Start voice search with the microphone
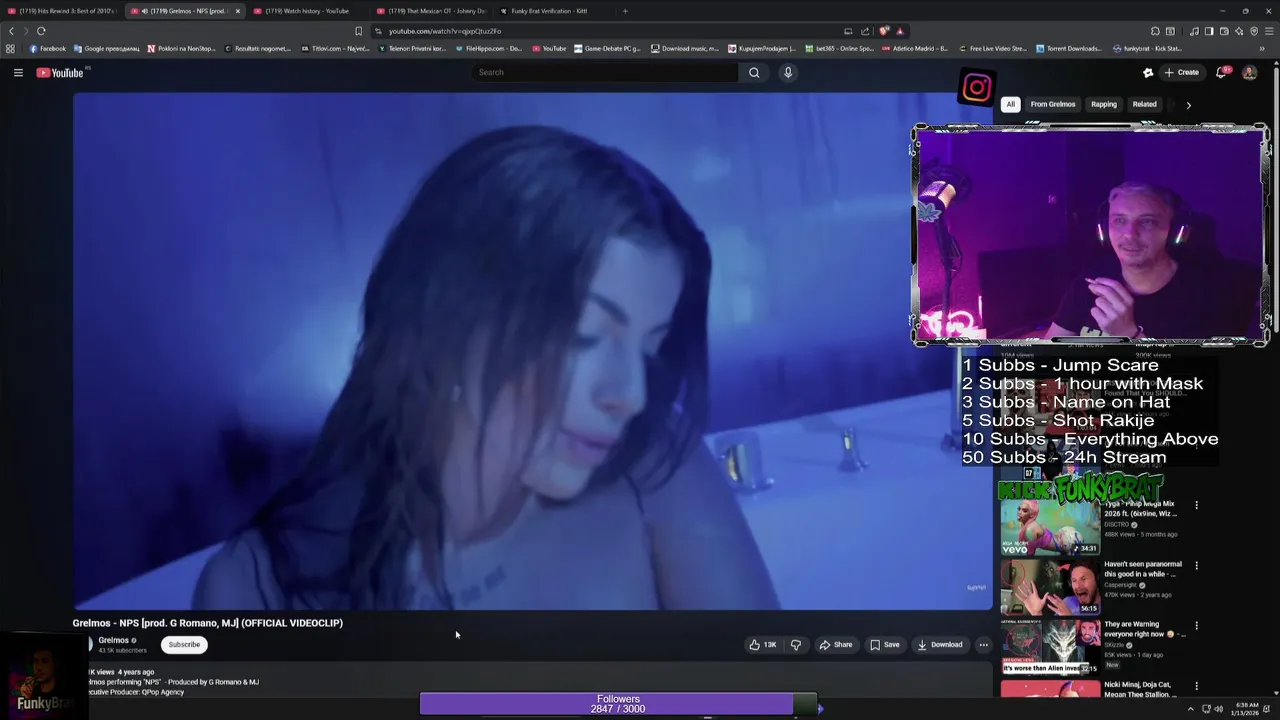This screenshot has width=1280, height=720. point(788,72)
